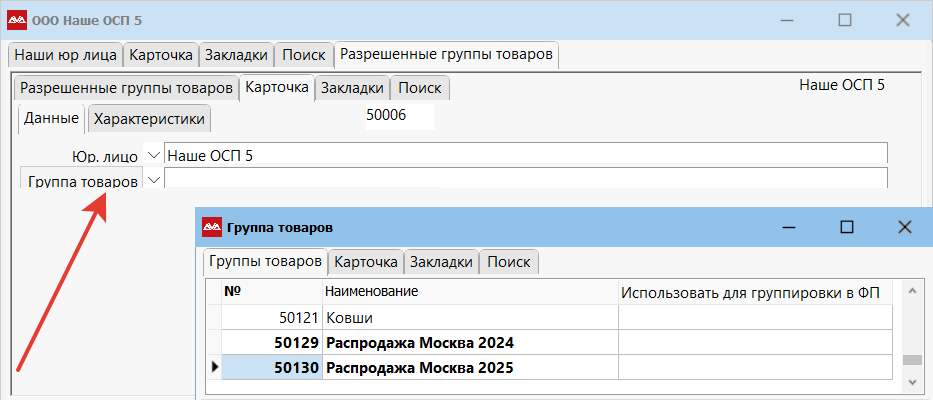Open the Поиск tab in Группа товаров window
The width and height of the screenshot is (933, 400).
click(510, 262)
